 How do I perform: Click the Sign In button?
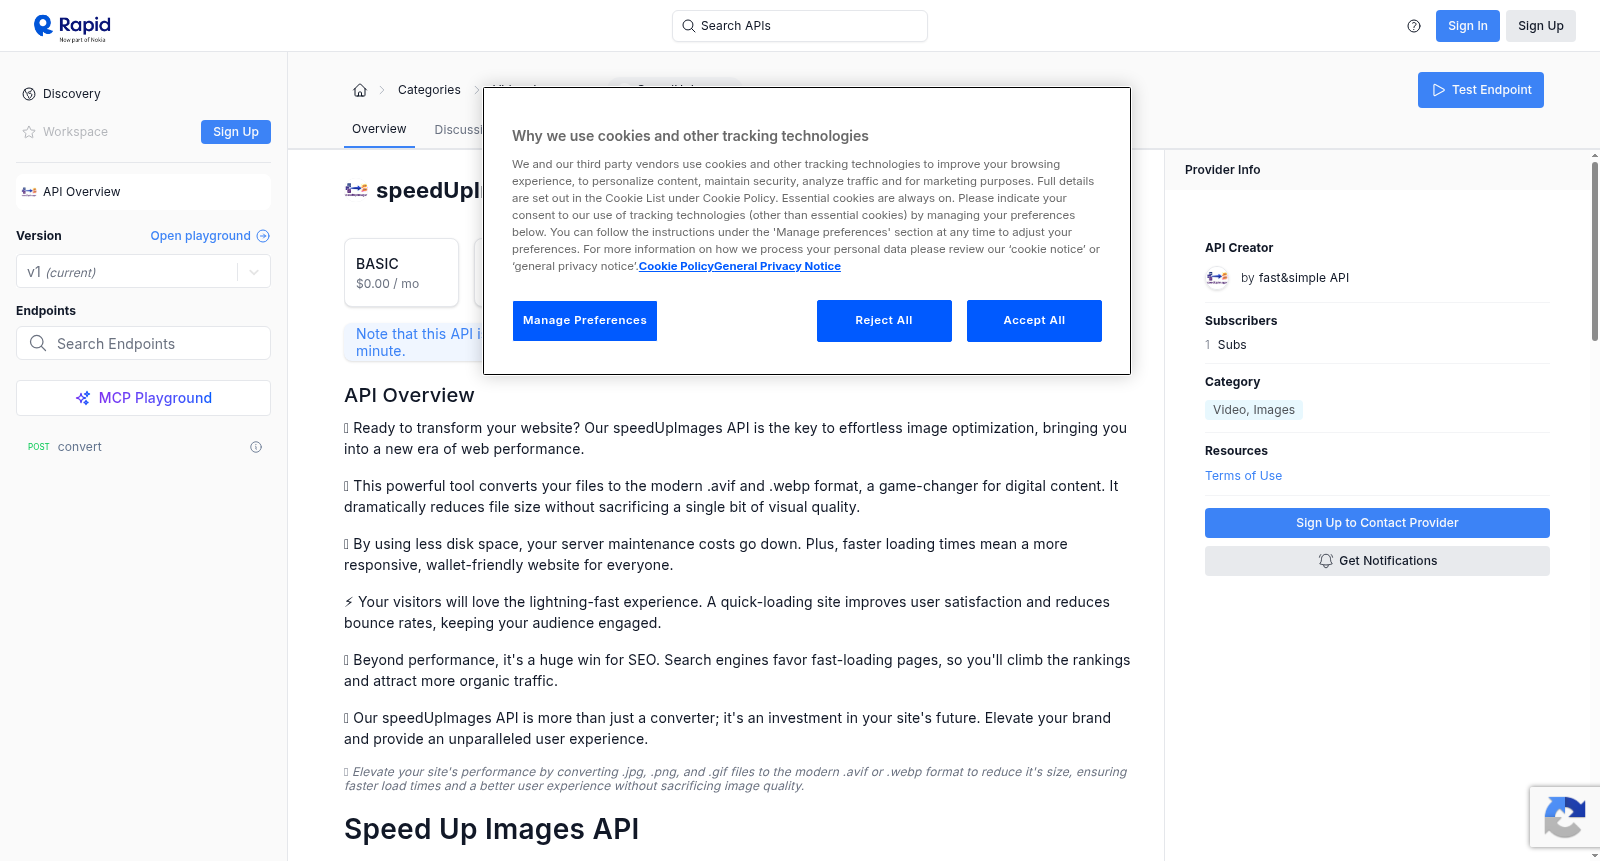pos(1467,26)
